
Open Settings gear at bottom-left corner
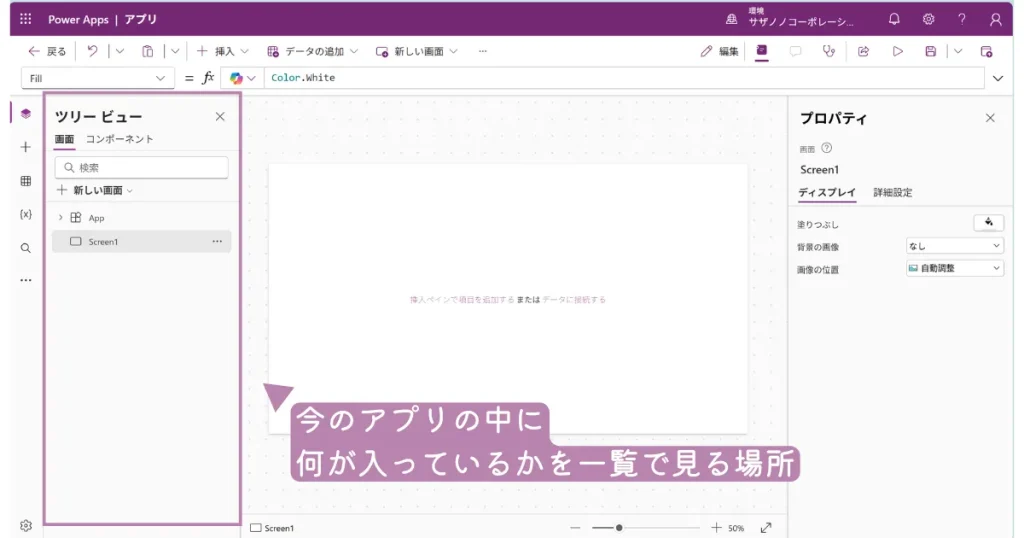pyautogui.click(x=26, y=525)
